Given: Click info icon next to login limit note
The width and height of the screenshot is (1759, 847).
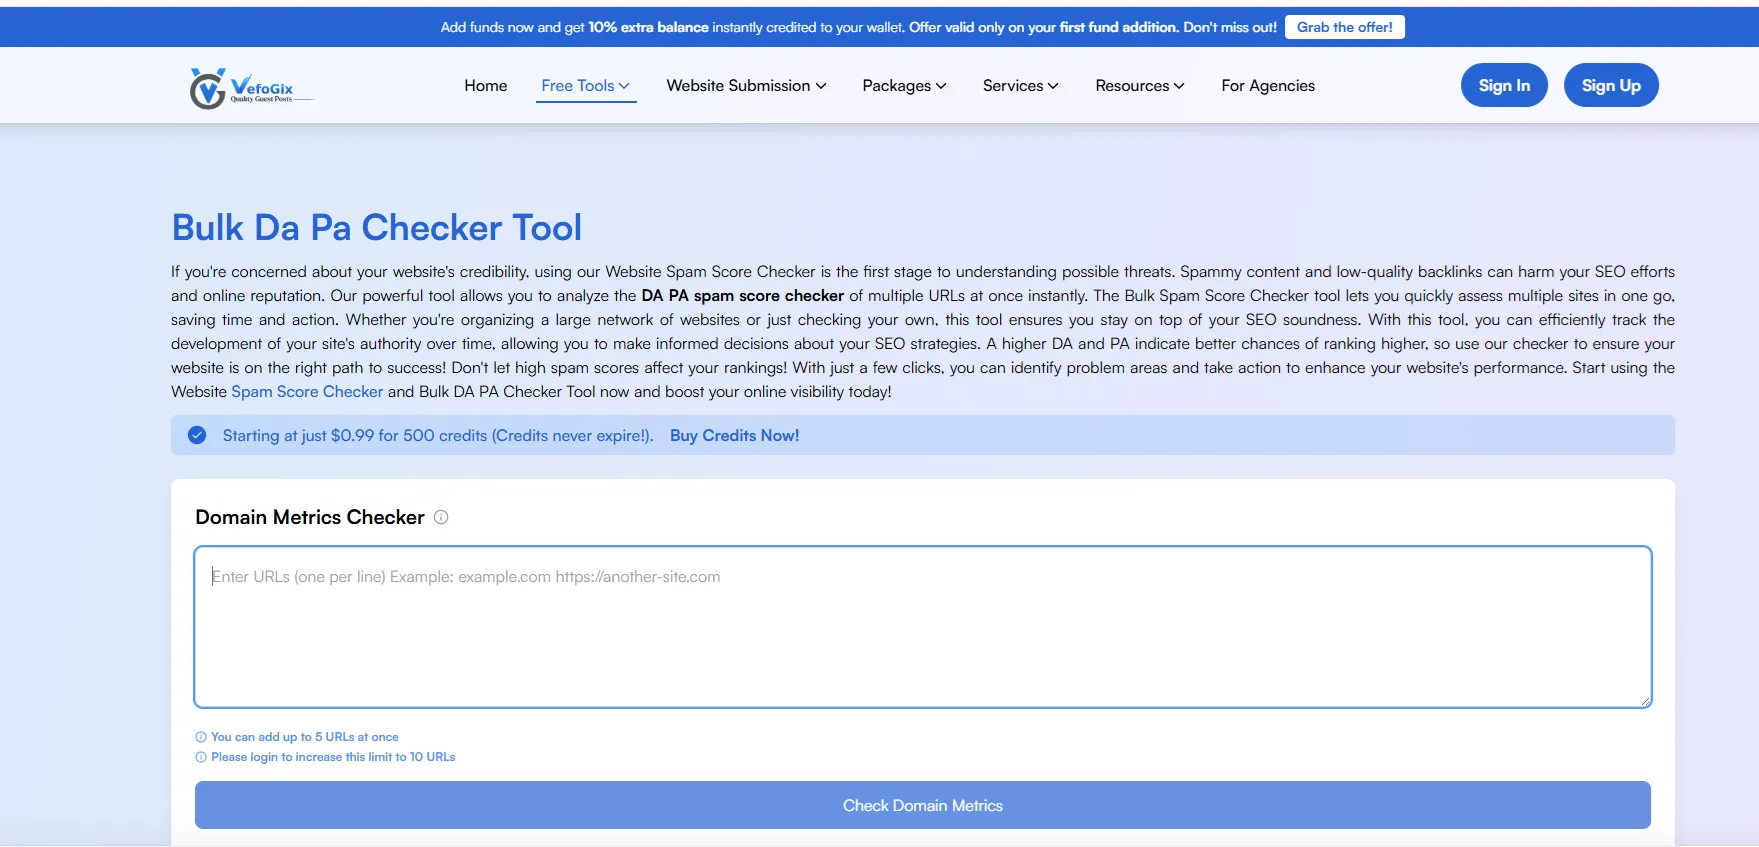Looking at the screenshot, I should 201,757.
